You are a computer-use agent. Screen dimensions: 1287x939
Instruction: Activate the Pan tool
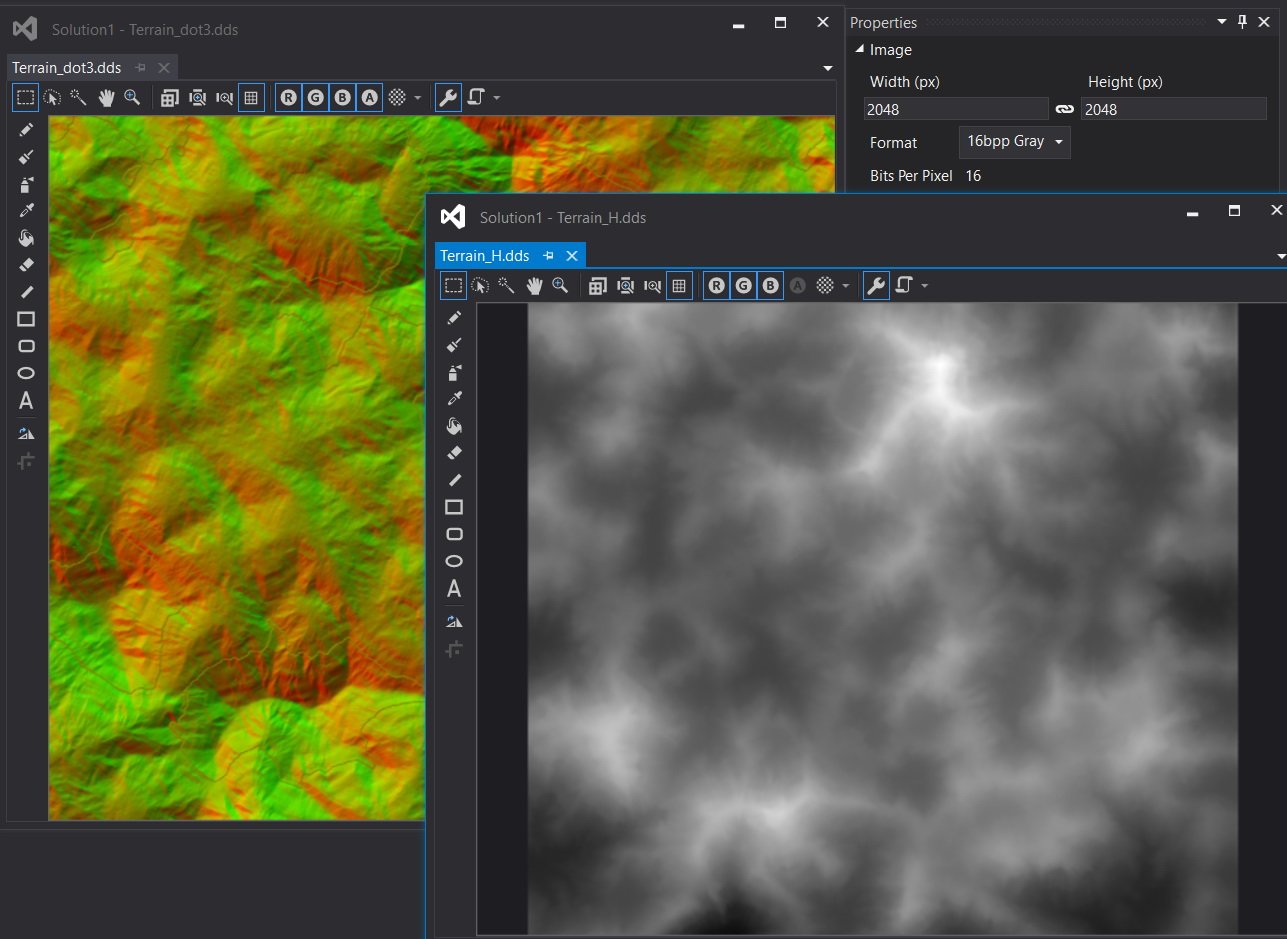click(x=107, y=97)
